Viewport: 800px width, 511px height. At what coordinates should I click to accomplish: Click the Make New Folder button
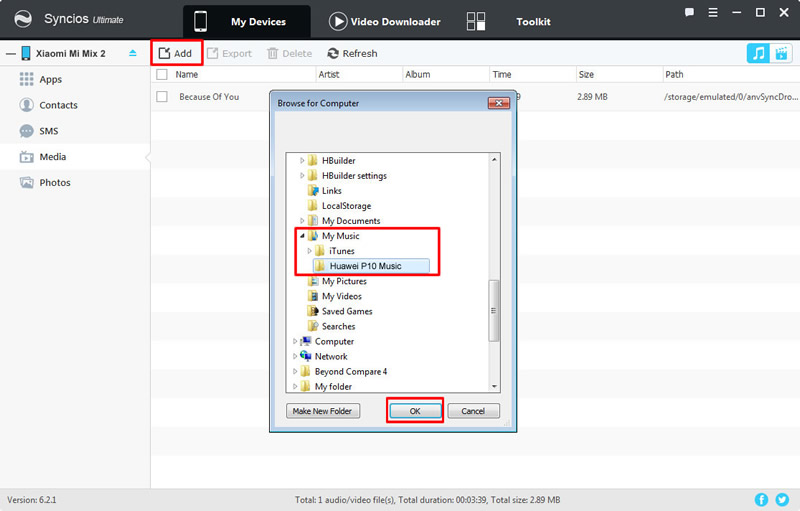(x=322, y=411)
